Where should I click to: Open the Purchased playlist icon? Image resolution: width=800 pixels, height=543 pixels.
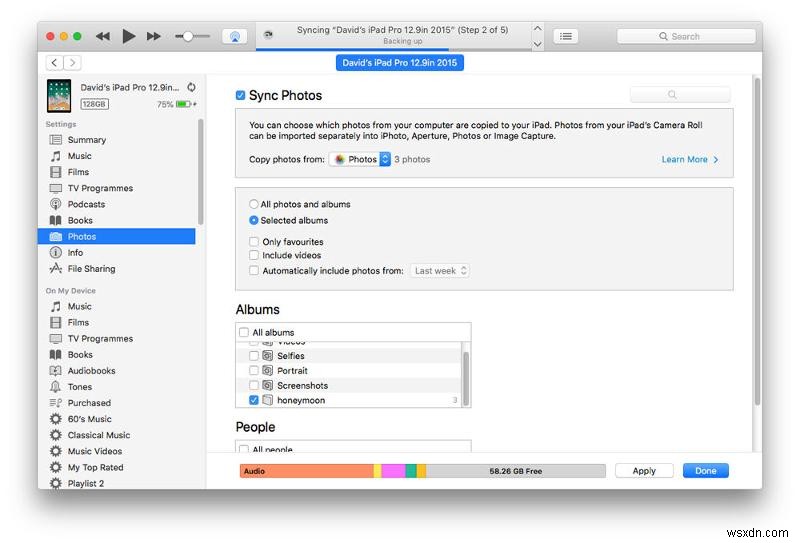pos(56,403)
